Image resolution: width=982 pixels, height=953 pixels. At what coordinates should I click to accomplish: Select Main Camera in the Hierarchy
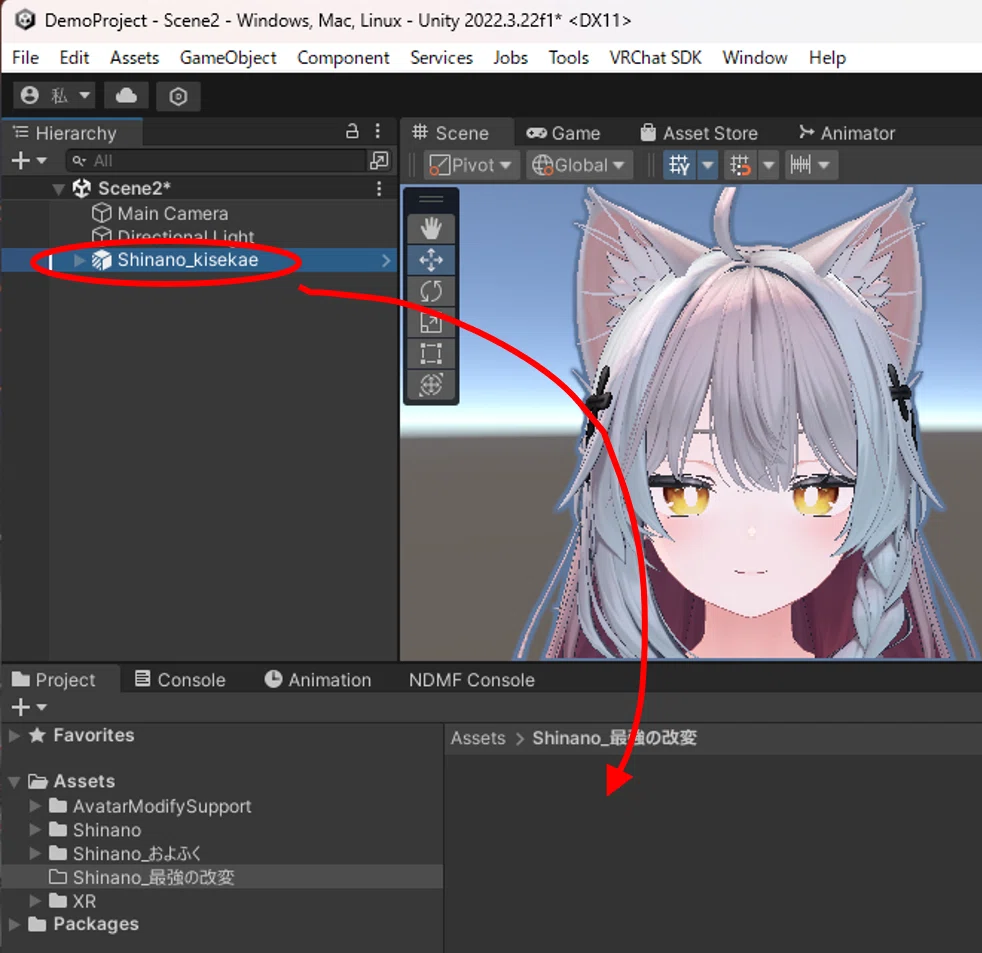(173, 214)
